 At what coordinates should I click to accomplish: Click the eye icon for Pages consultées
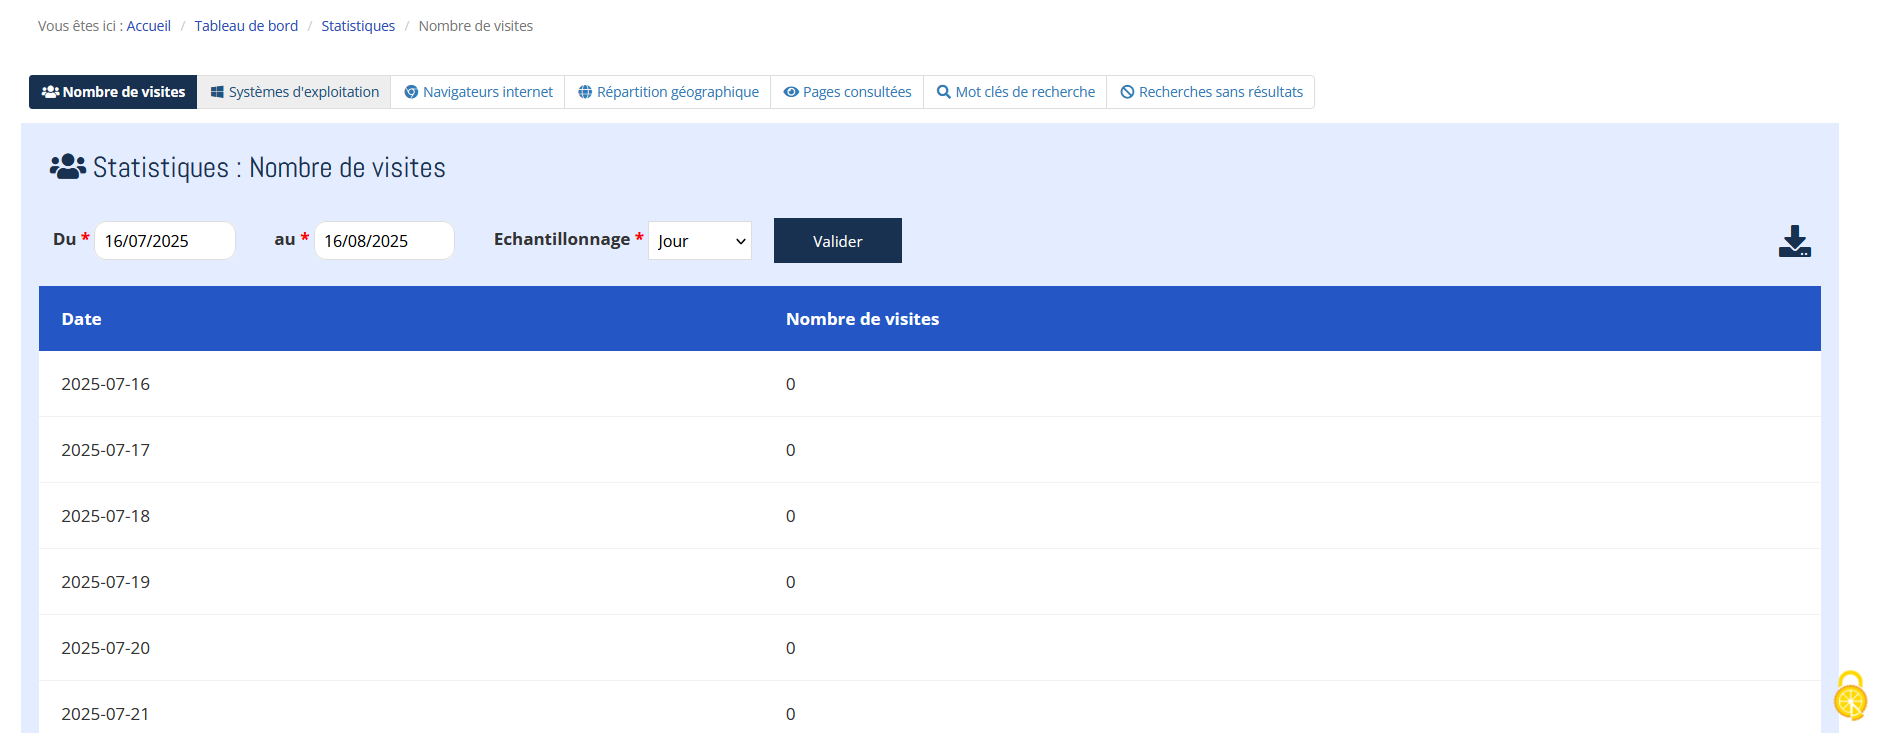(791, 92)
